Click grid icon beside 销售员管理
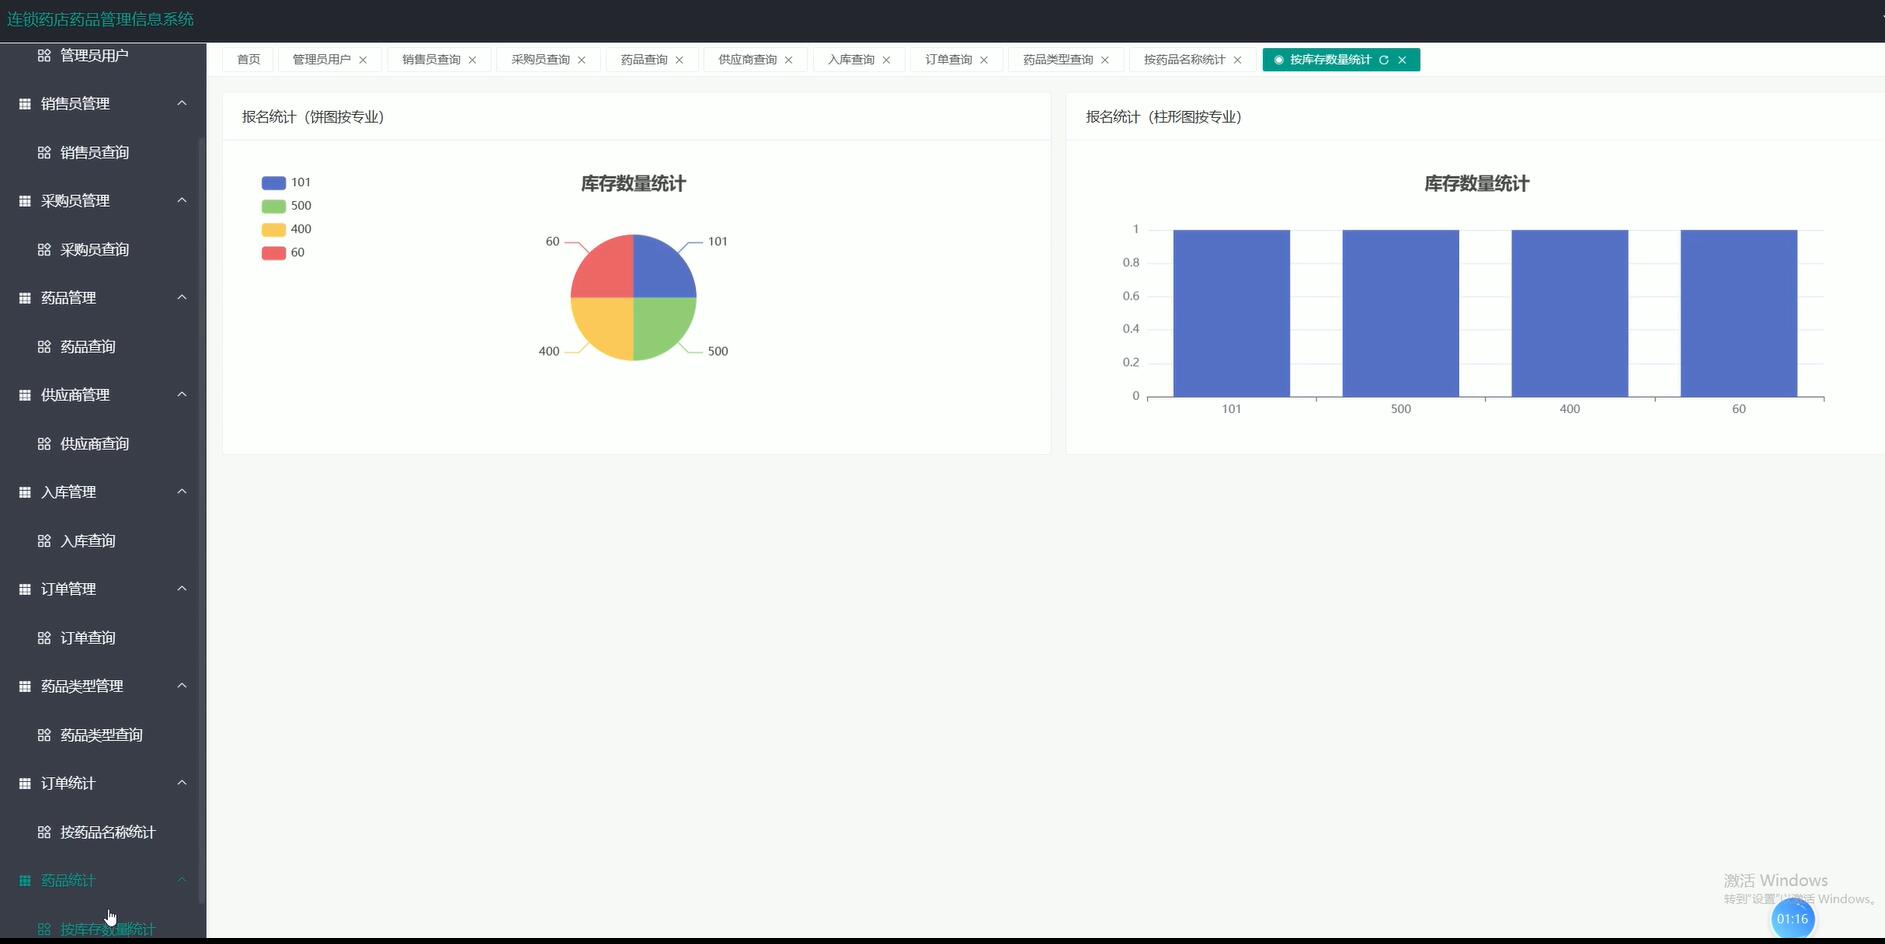Image resolution: width=1885 pixels, height=944 pixels. click(25, 104)
